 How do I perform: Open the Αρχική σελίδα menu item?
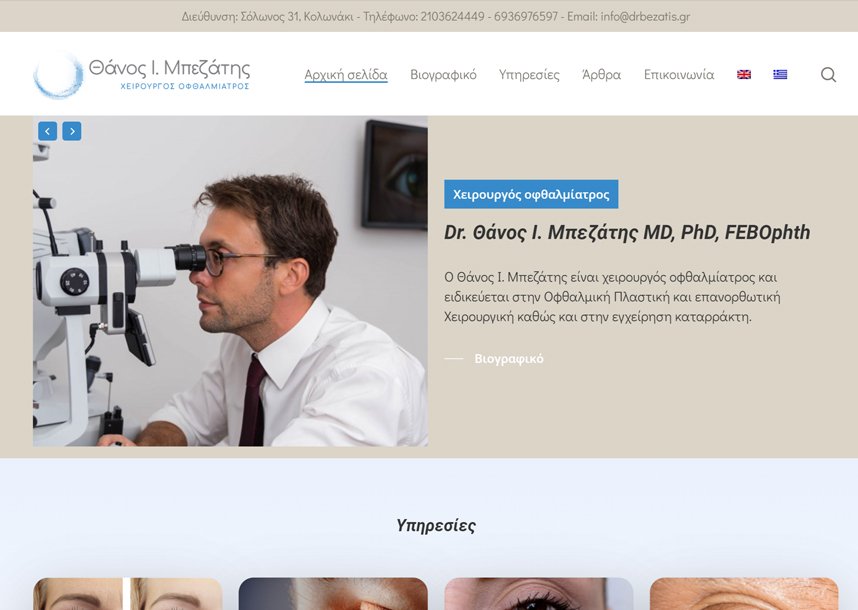(x=346, y=74)
